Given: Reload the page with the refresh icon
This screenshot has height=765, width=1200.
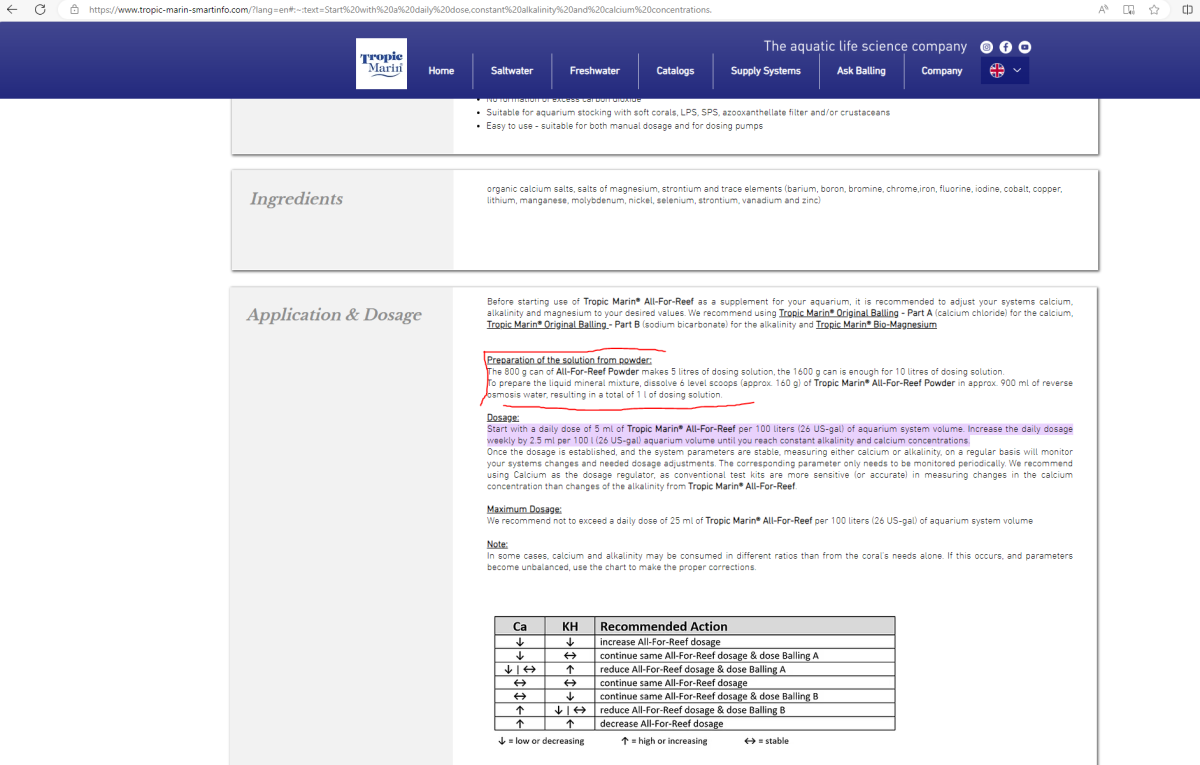Looking at the screenshot, I should point(40,9).
